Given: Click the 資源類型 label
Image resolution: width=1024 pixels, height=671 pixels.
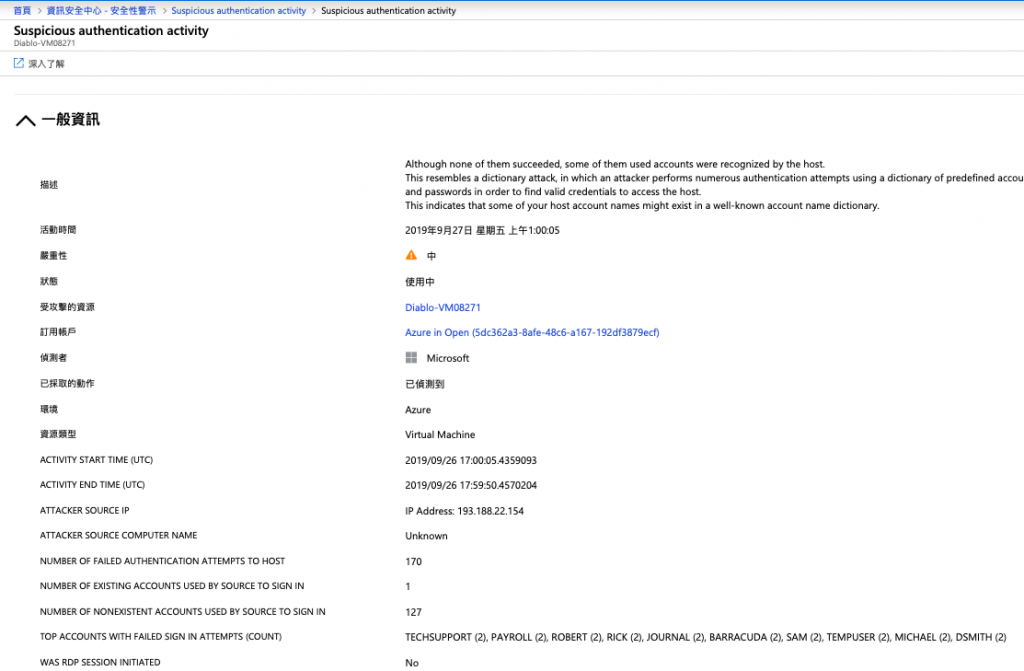Looking at the screenshot, I should pyautogui.click(x=58, y=434).
